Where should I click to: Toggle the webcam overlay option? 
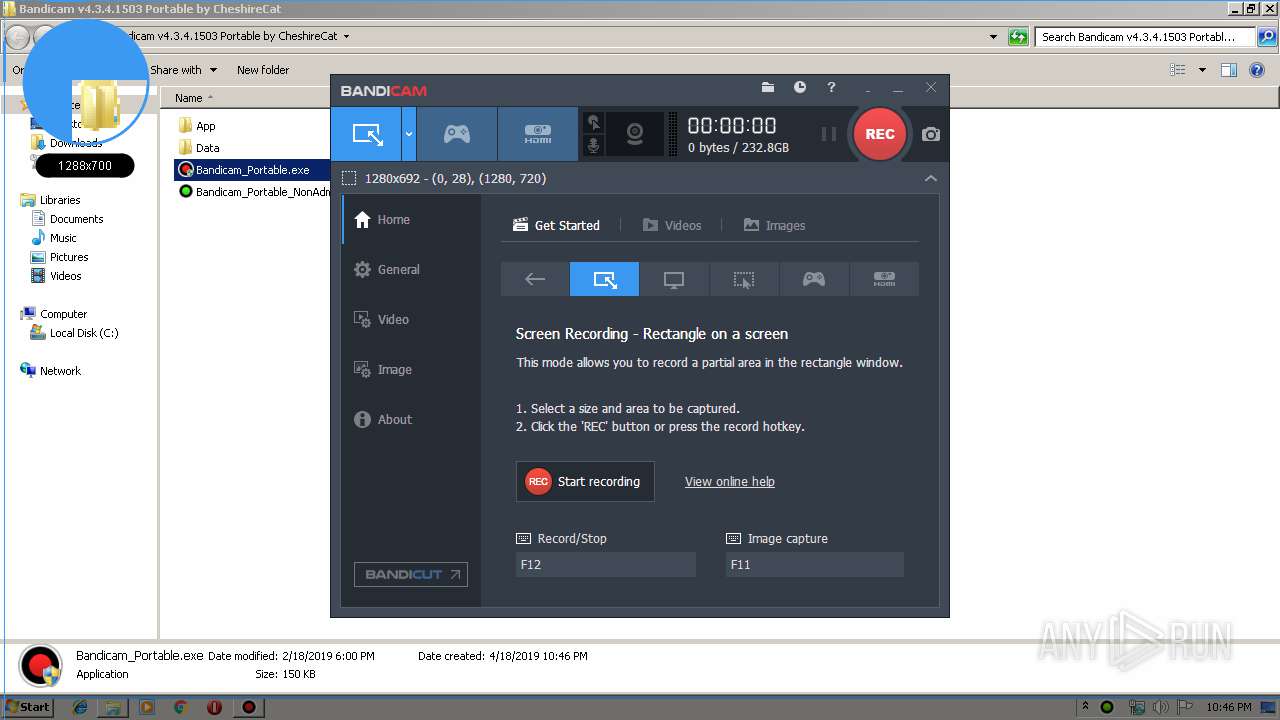pyautogui.click(x=635, y=134)
